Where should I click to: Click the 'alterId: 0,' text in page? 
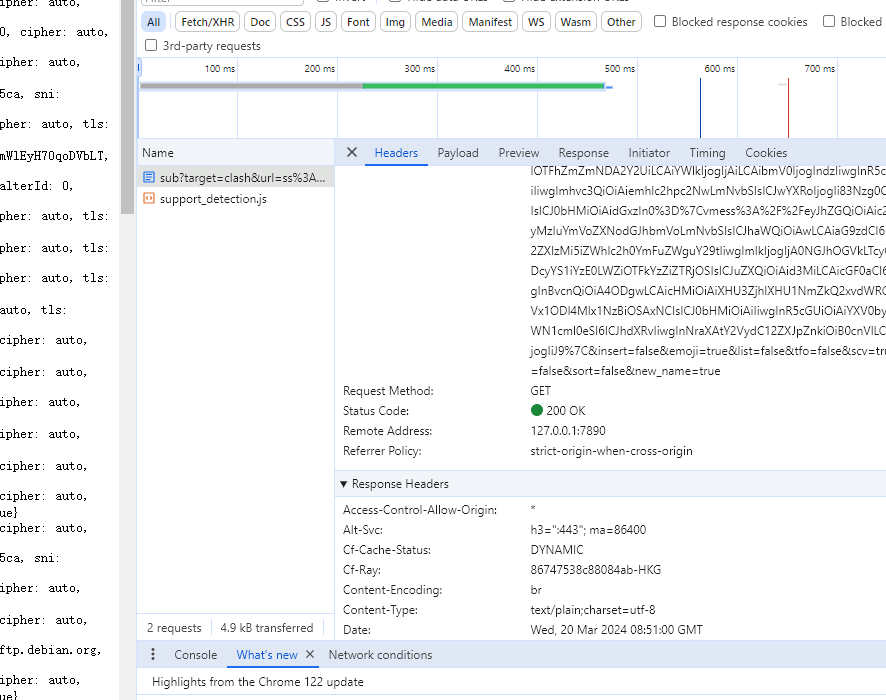37,186
